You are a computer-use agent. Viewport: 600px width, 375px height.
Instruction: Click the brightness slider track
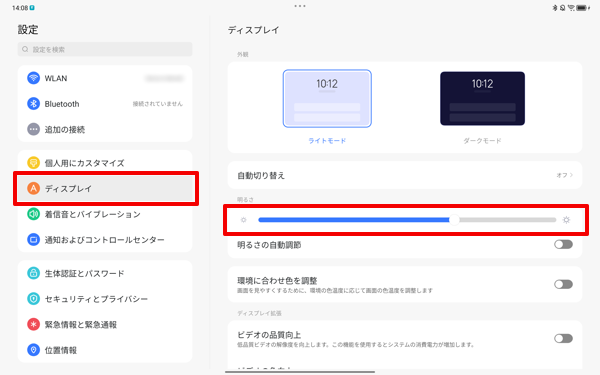(407, 220)
